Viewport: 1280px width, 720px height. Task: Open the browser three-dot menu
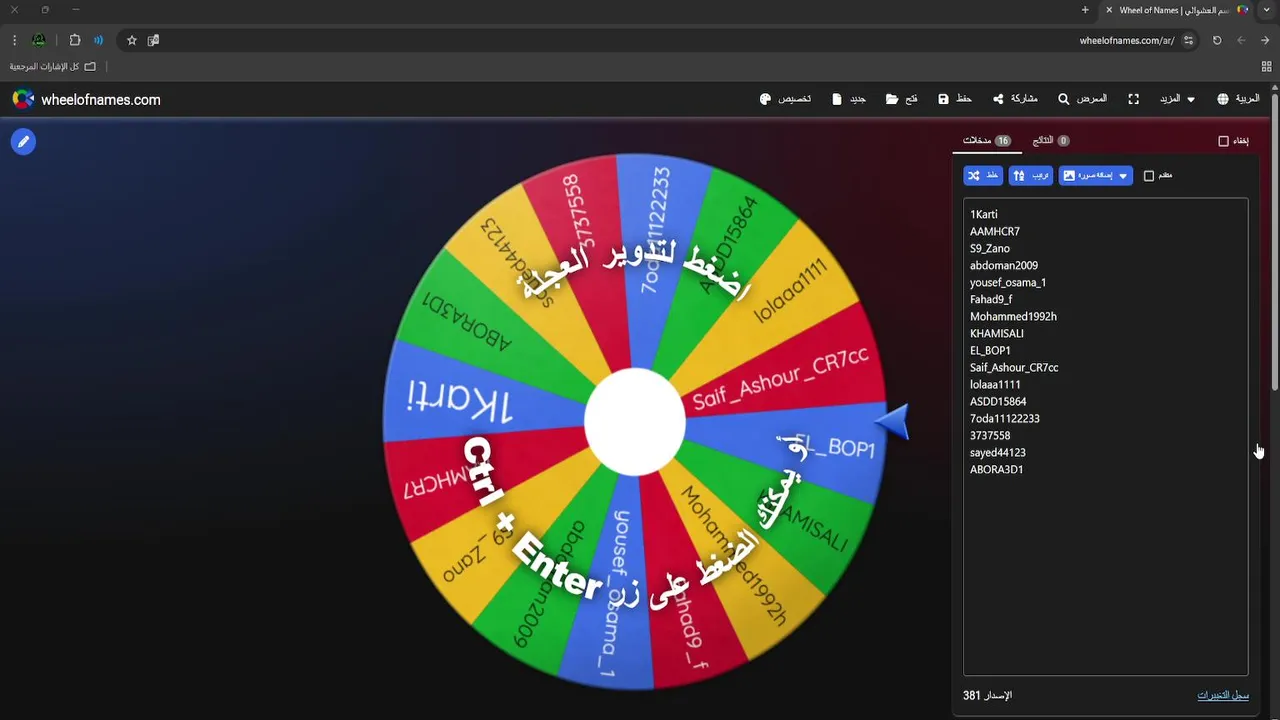click(x=14, y=40)
